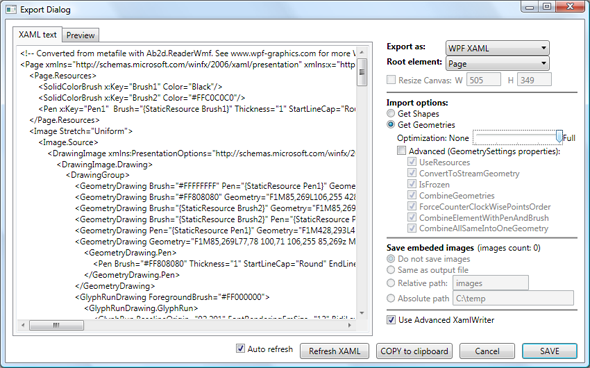Click the GeometryDrawing Brush="#FF808080" line
The height and width of the screenshot is (368, 590).
215,197
